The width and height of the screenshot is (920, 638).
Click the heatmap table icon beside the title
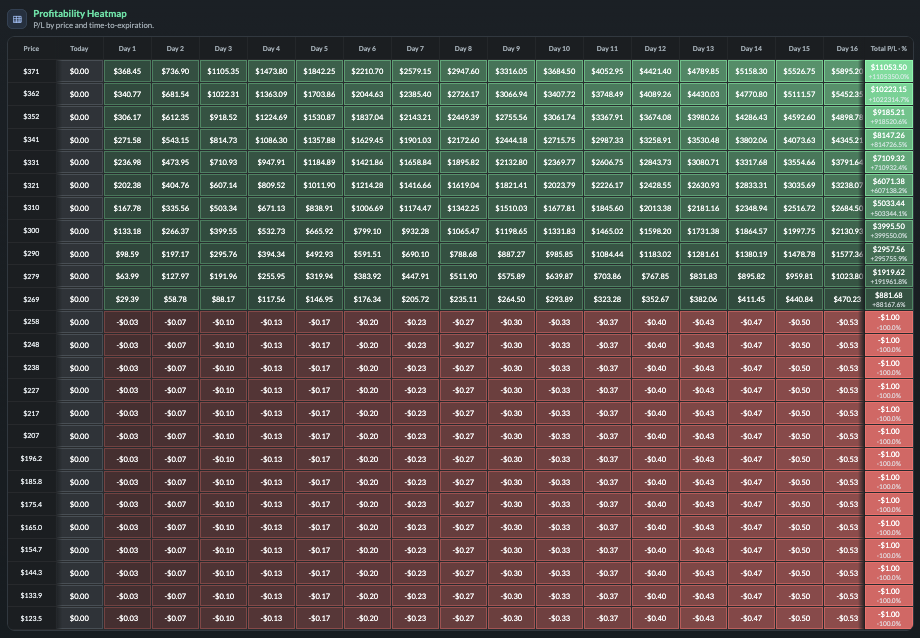pos(17,19)
